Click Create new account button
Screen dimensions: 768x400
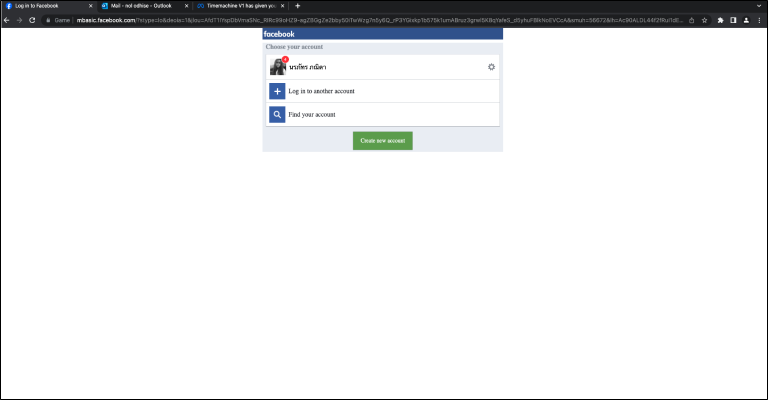click(x=383, y=141)
